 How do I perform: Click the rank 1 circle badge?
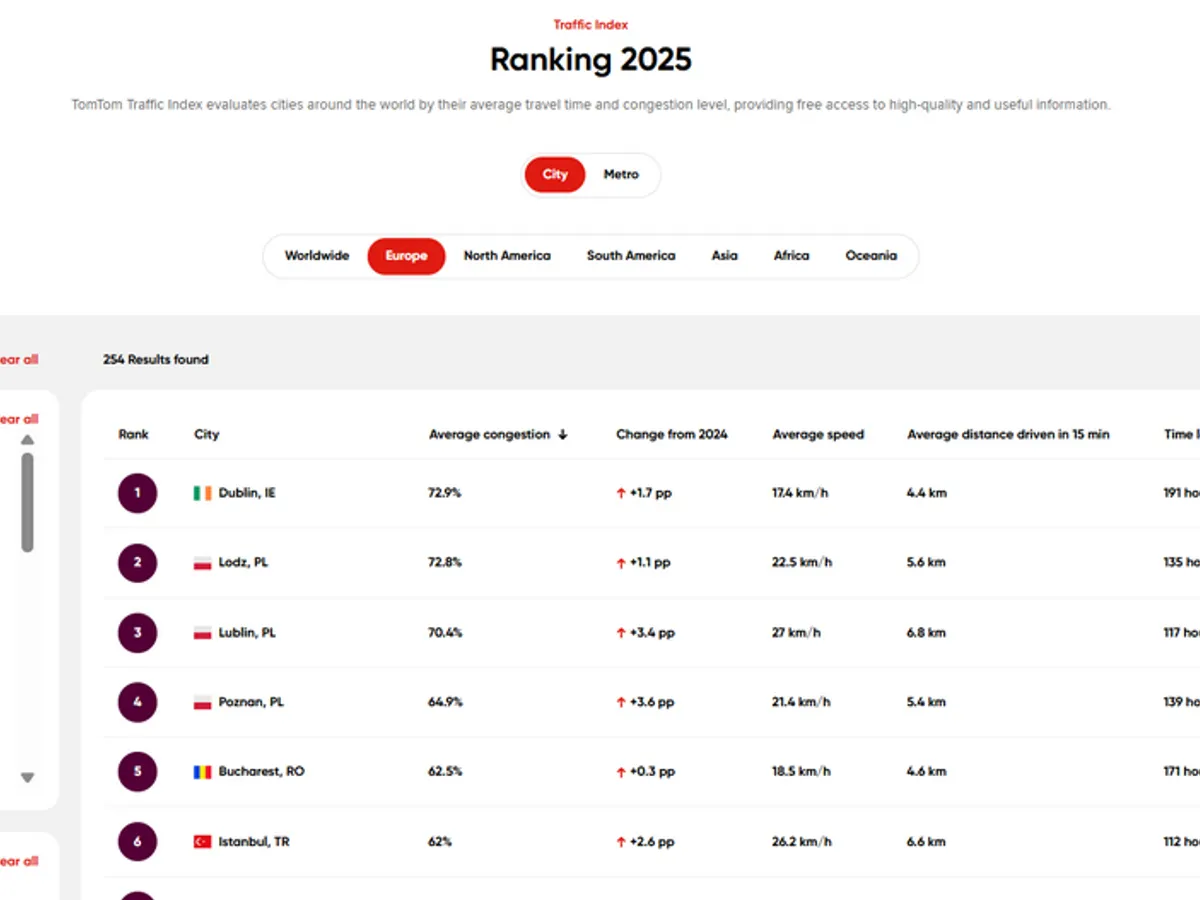click(x=137, y=493)
